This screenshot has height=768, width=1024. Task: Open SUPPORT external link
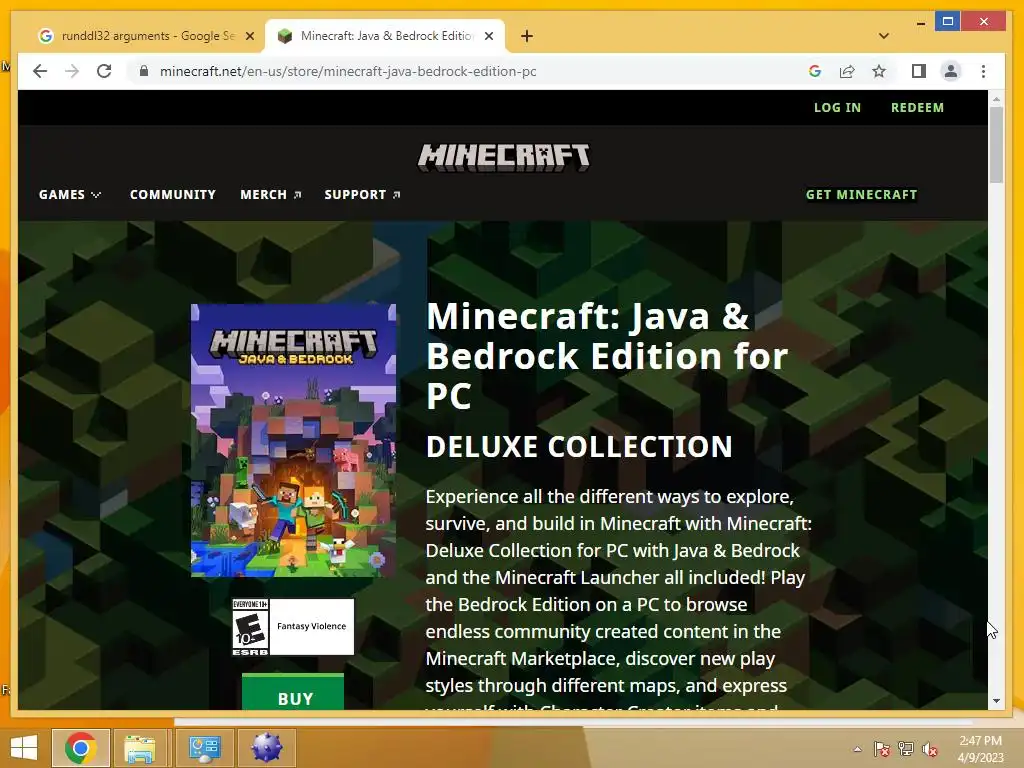(362, 195)
